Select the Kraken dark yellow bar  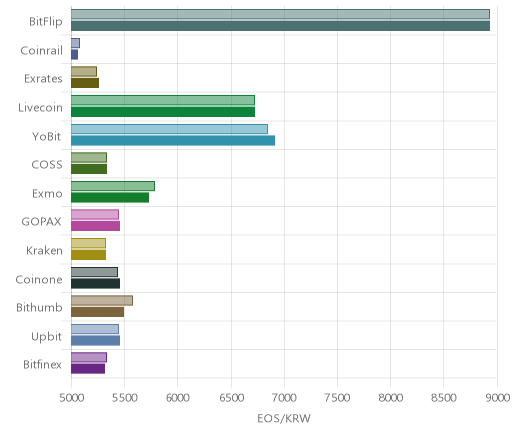pyautogui.click(x=88, y=255)
